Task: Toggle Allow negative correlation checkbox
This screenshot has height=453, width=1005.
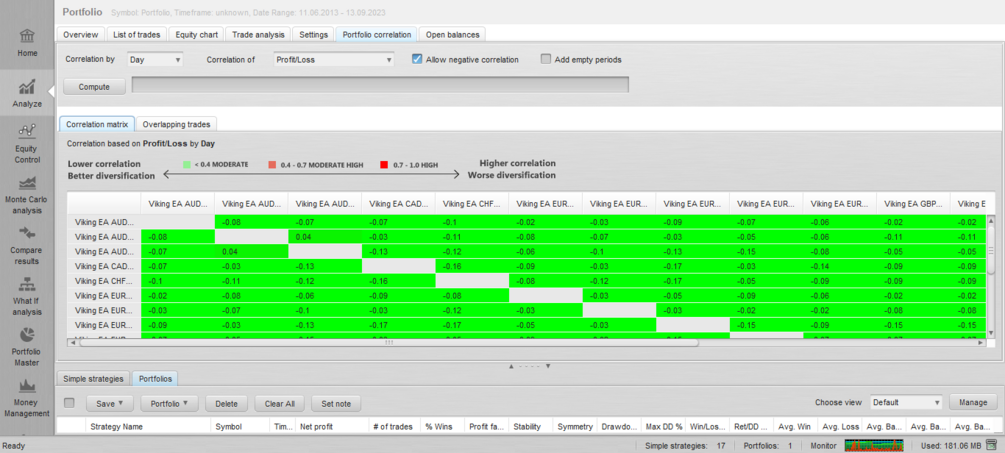Action: [x=417, y=60]
